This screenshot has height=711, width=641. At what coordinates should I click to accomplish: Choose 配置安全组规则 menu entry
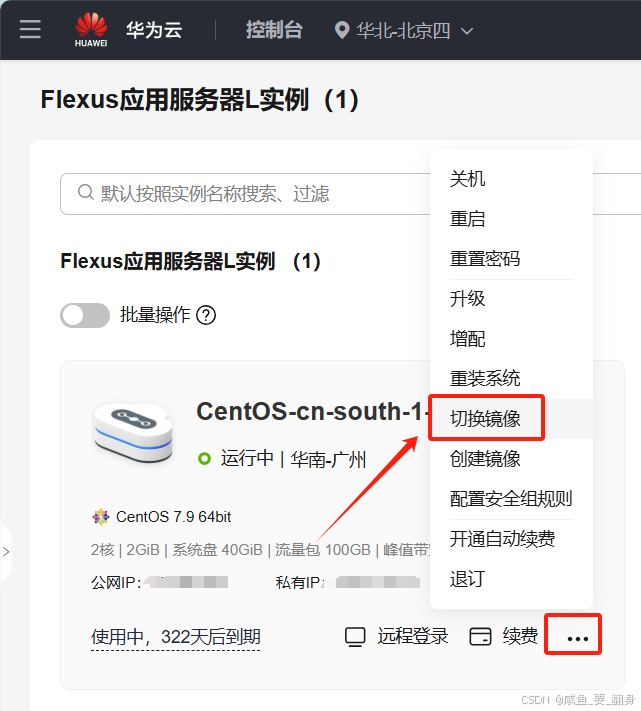[x=511, y=499]
